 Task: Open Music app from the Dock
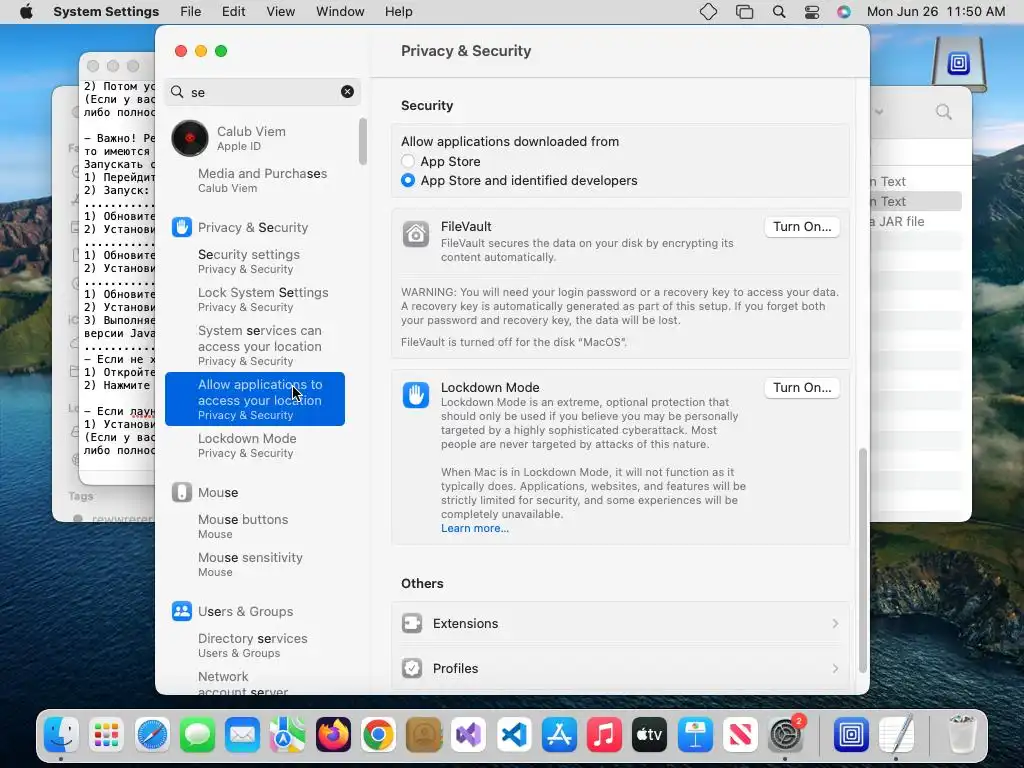[x=604, y=735]
